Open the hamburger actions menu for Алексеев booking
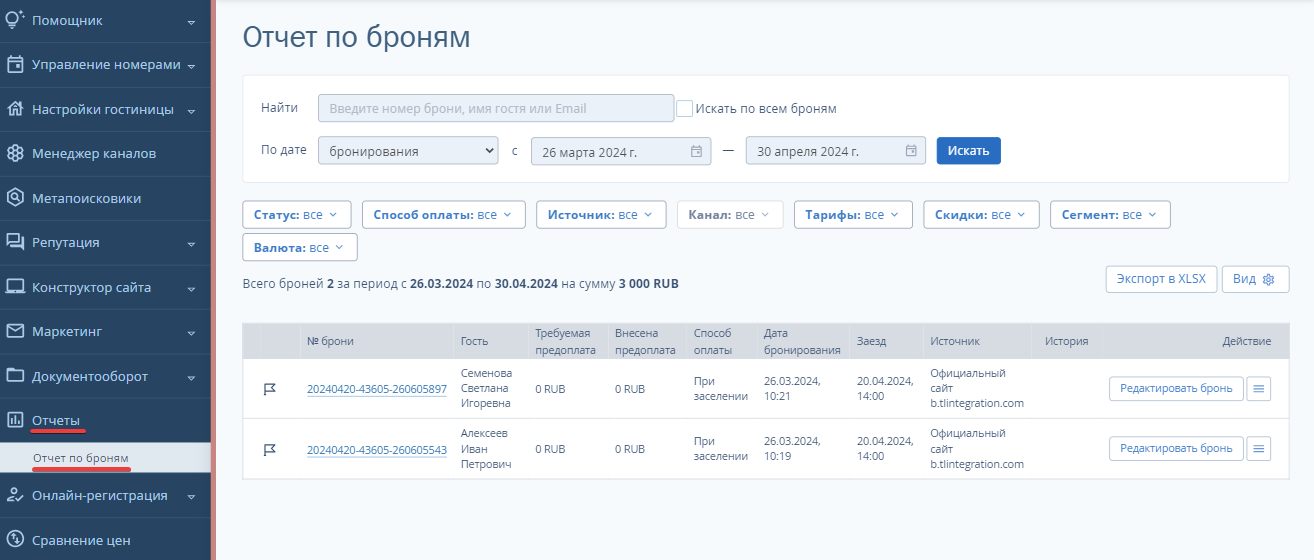The height and width of the screenshot is (560, 1314). (x=1258, y=449)
